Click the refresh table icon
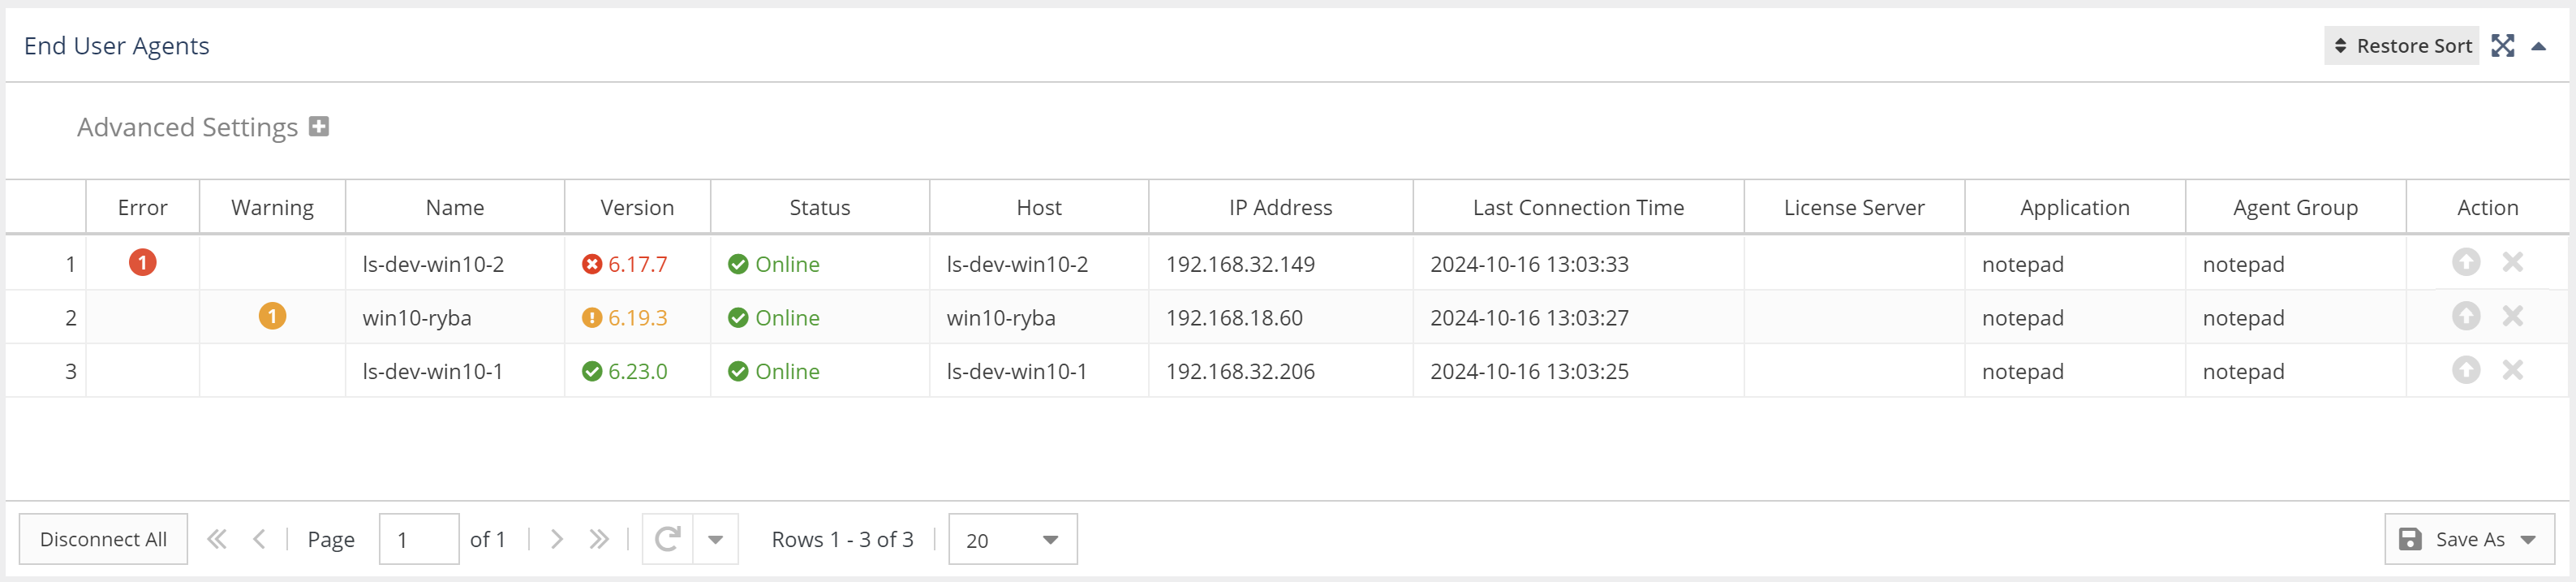2576x582 pixels. [667, 539]
